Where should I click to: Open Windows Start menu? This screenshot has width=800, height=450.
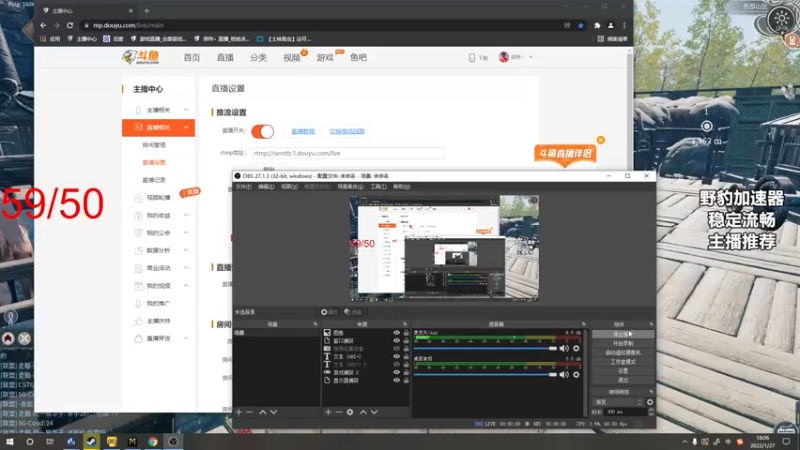(x=9, y=441)
